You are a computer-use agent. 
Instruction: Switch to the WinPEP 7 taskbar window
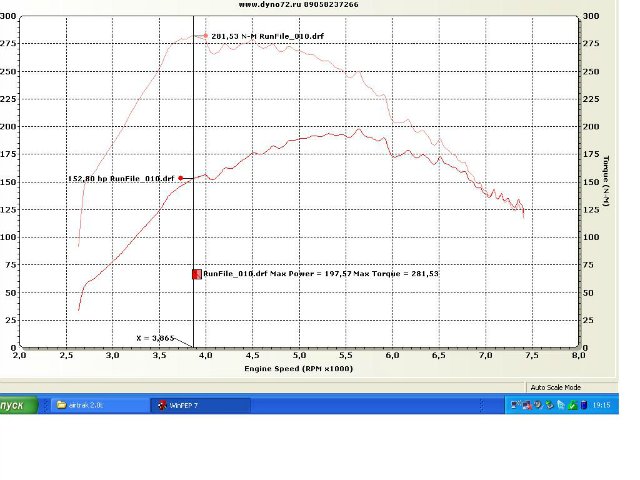(192, 405)
